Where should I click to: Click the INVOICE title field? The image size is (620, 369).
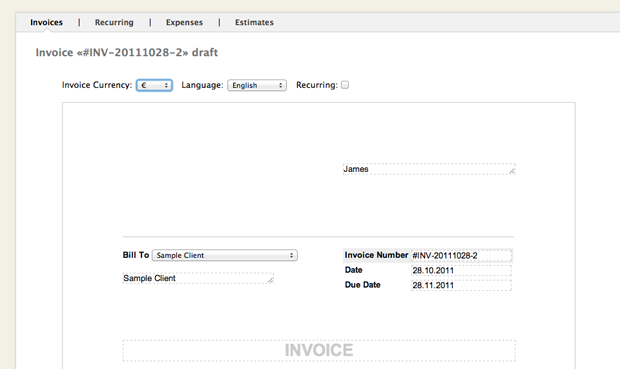coord(319,350)
